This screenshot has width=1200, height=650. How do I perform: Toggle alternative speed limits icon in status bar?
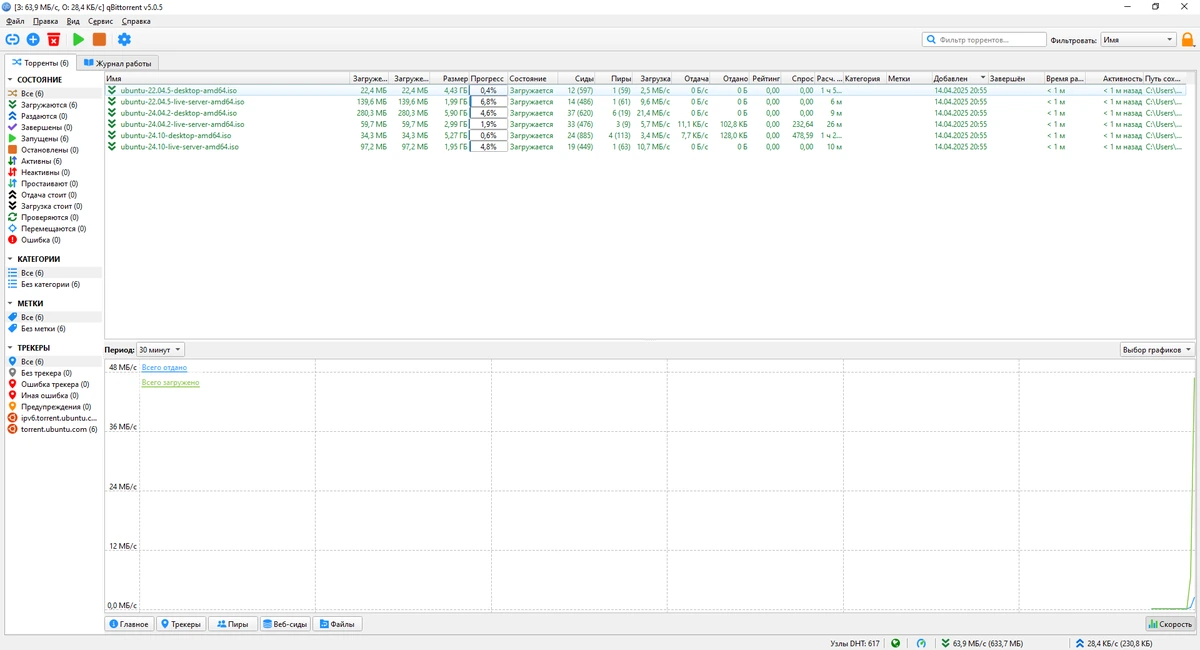(x=921, y=643)
